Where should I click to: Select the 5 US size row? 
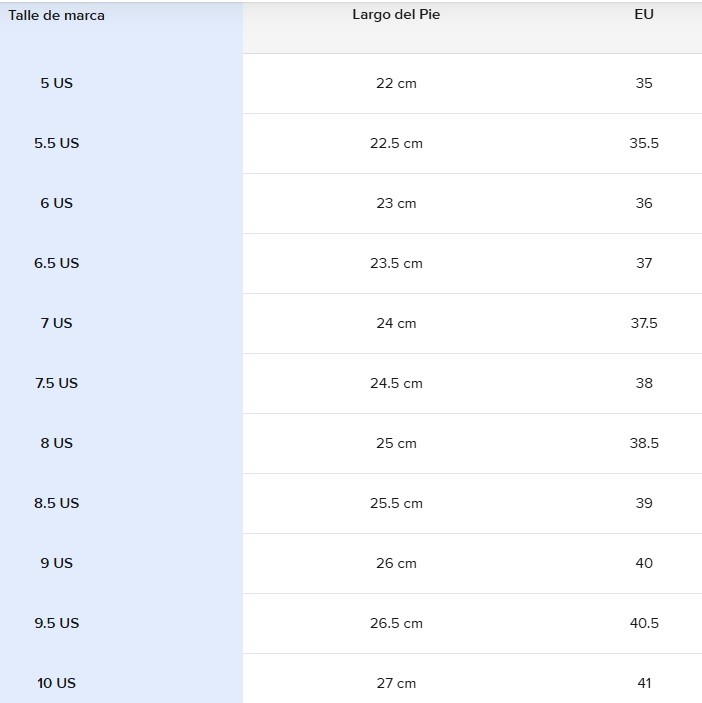click(57, 83)
